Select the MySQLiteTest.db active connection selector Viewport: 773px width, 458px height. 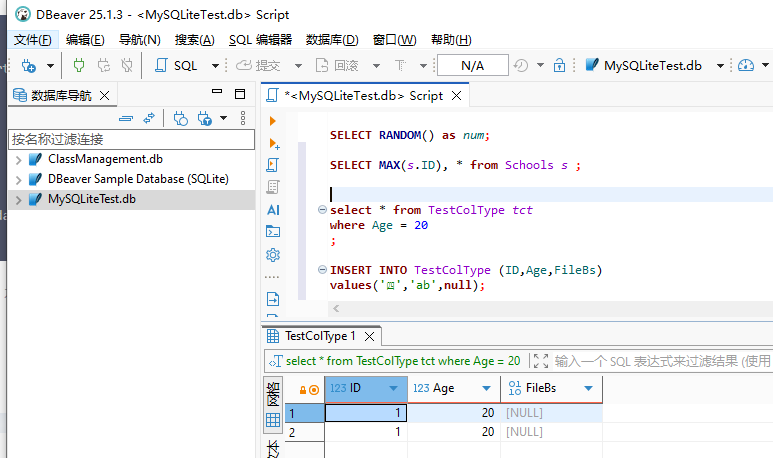(643, 66)
